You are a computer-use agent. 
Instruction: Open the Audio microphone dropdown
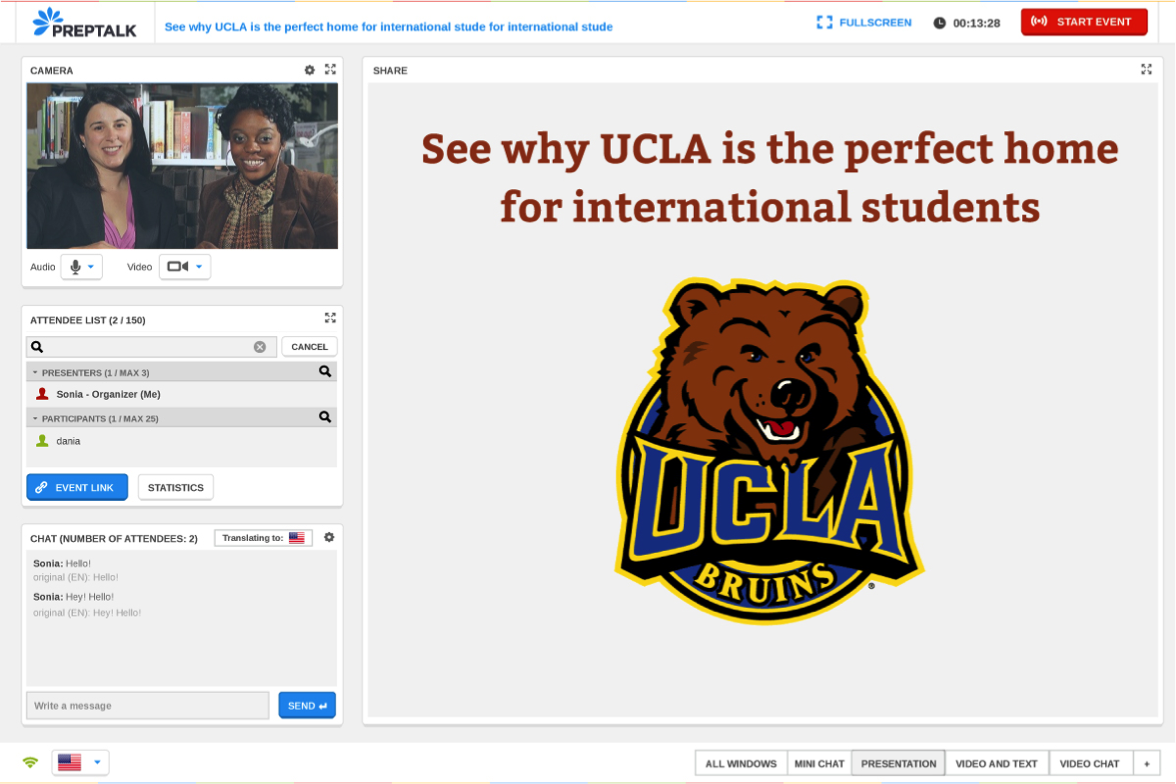[x=81, y=267]
